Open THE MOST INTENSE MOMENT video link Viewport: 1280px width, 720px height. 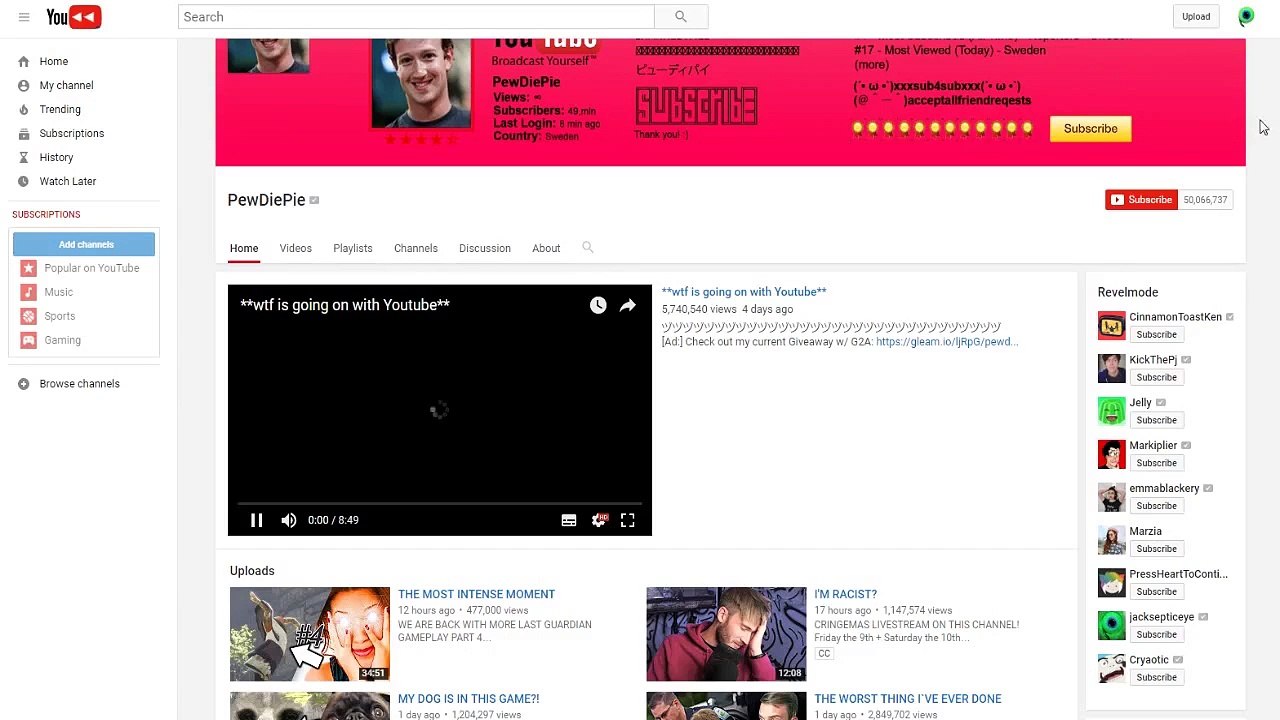pyautogui.click(x=476, y=594)
